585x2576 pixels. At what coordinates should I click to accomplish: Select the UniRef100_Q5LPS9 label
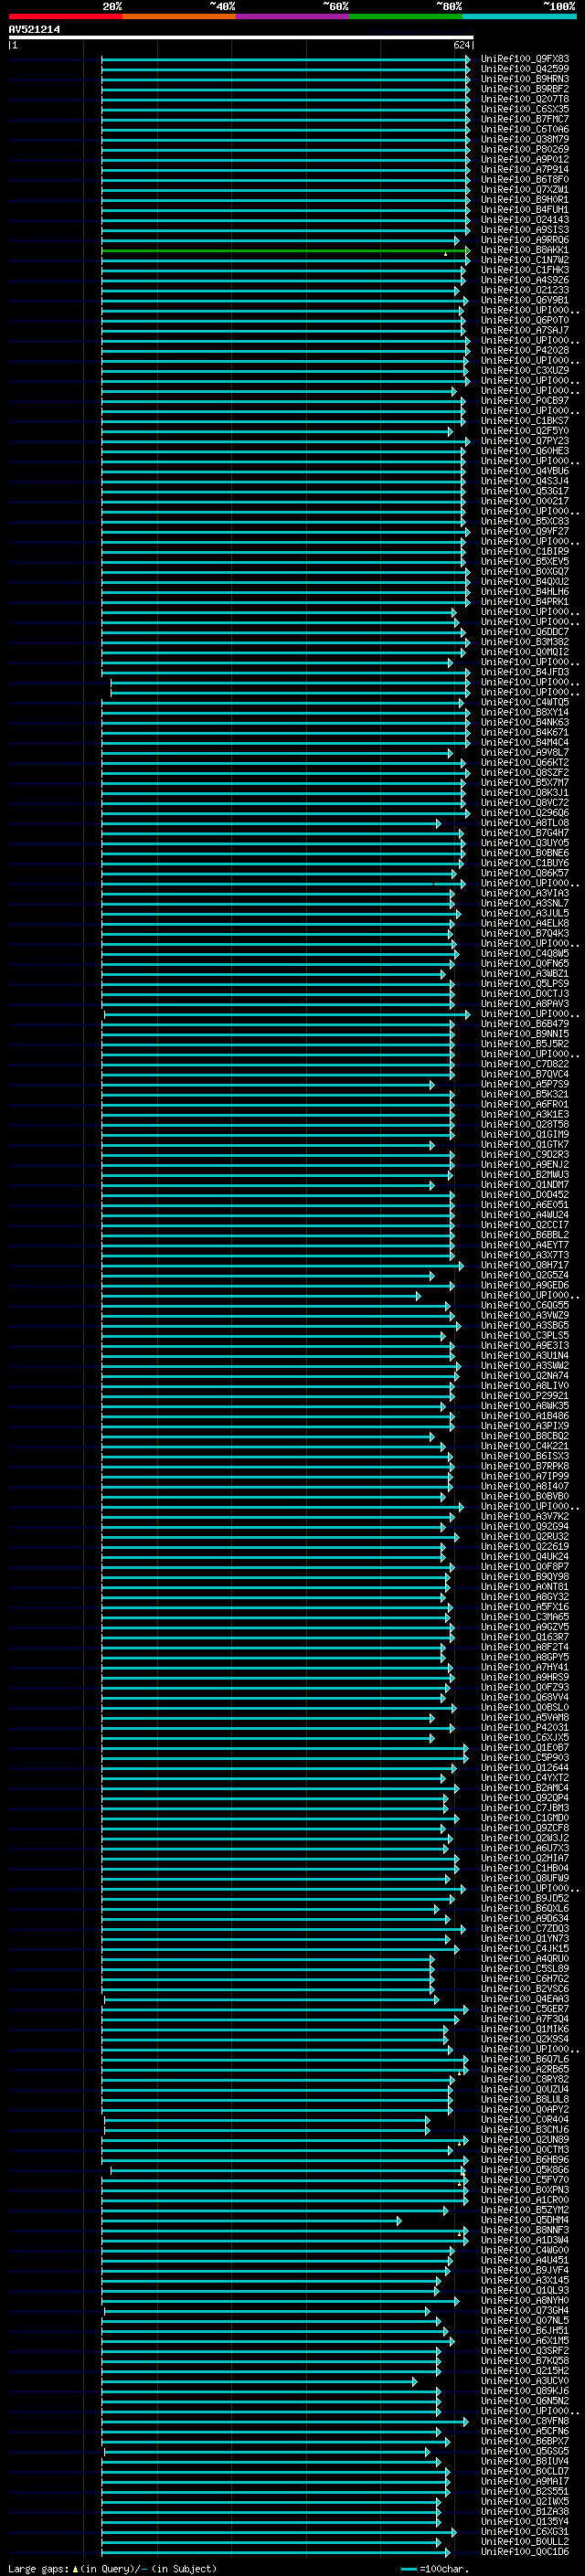tap(524, 983)
